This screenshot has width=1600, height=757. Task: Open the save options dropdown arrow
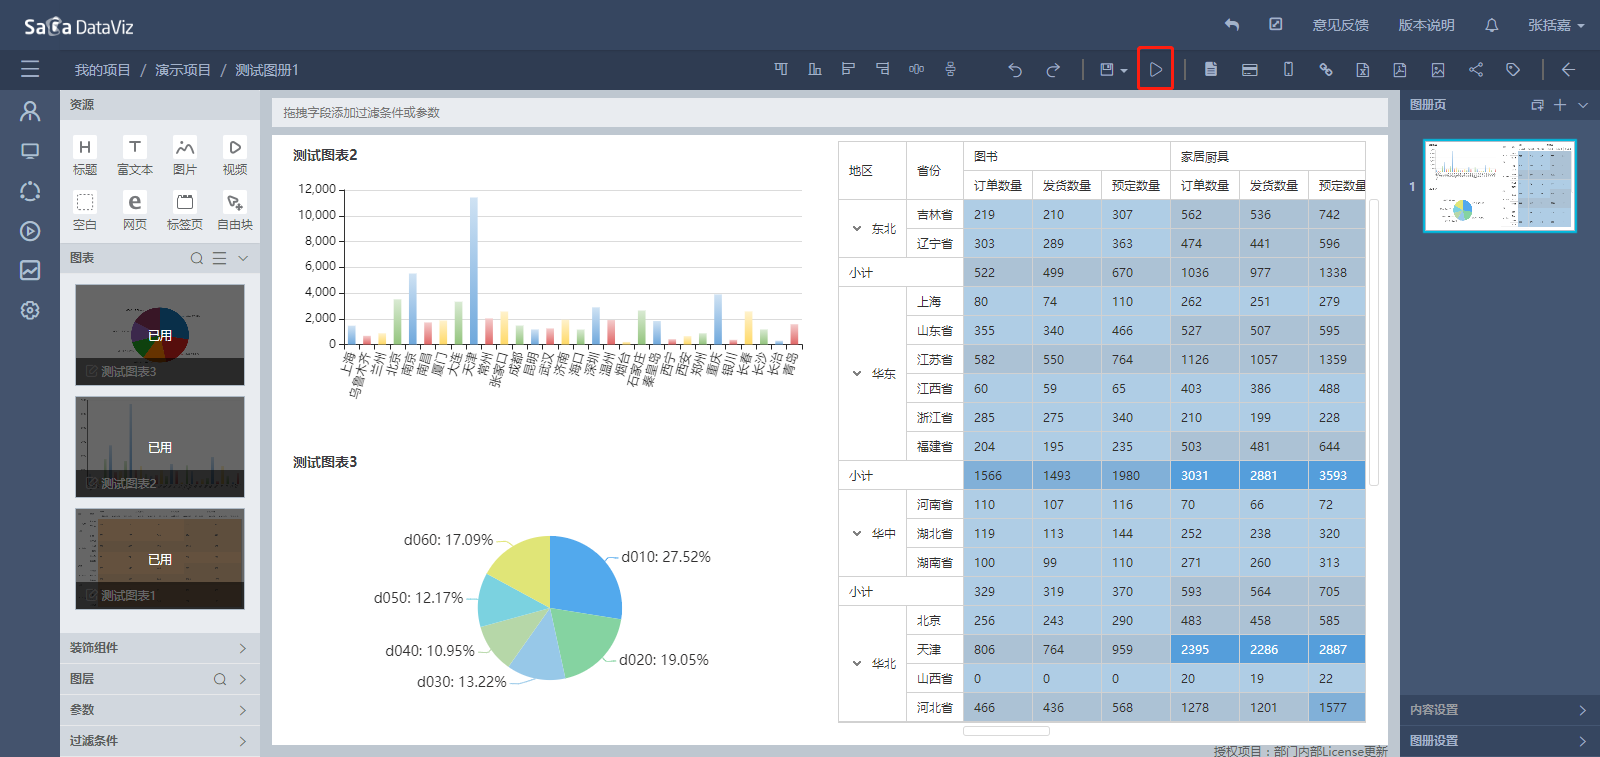pos(1124,71)
